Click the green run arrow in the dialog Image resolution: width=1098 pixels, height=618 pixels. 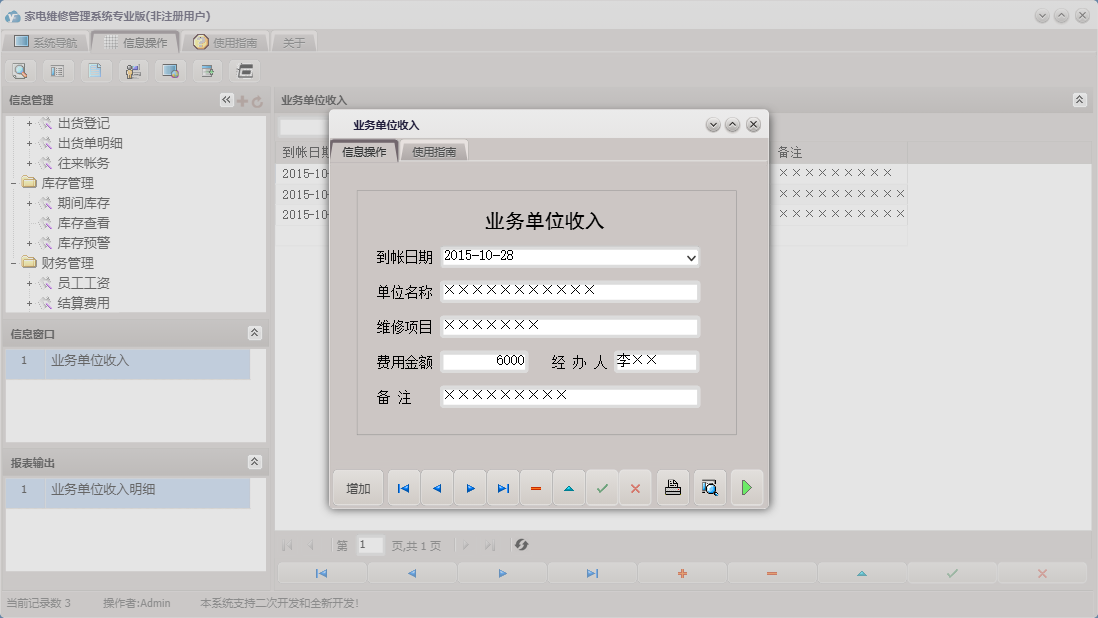pyautogui.click(x=747, y=487)
